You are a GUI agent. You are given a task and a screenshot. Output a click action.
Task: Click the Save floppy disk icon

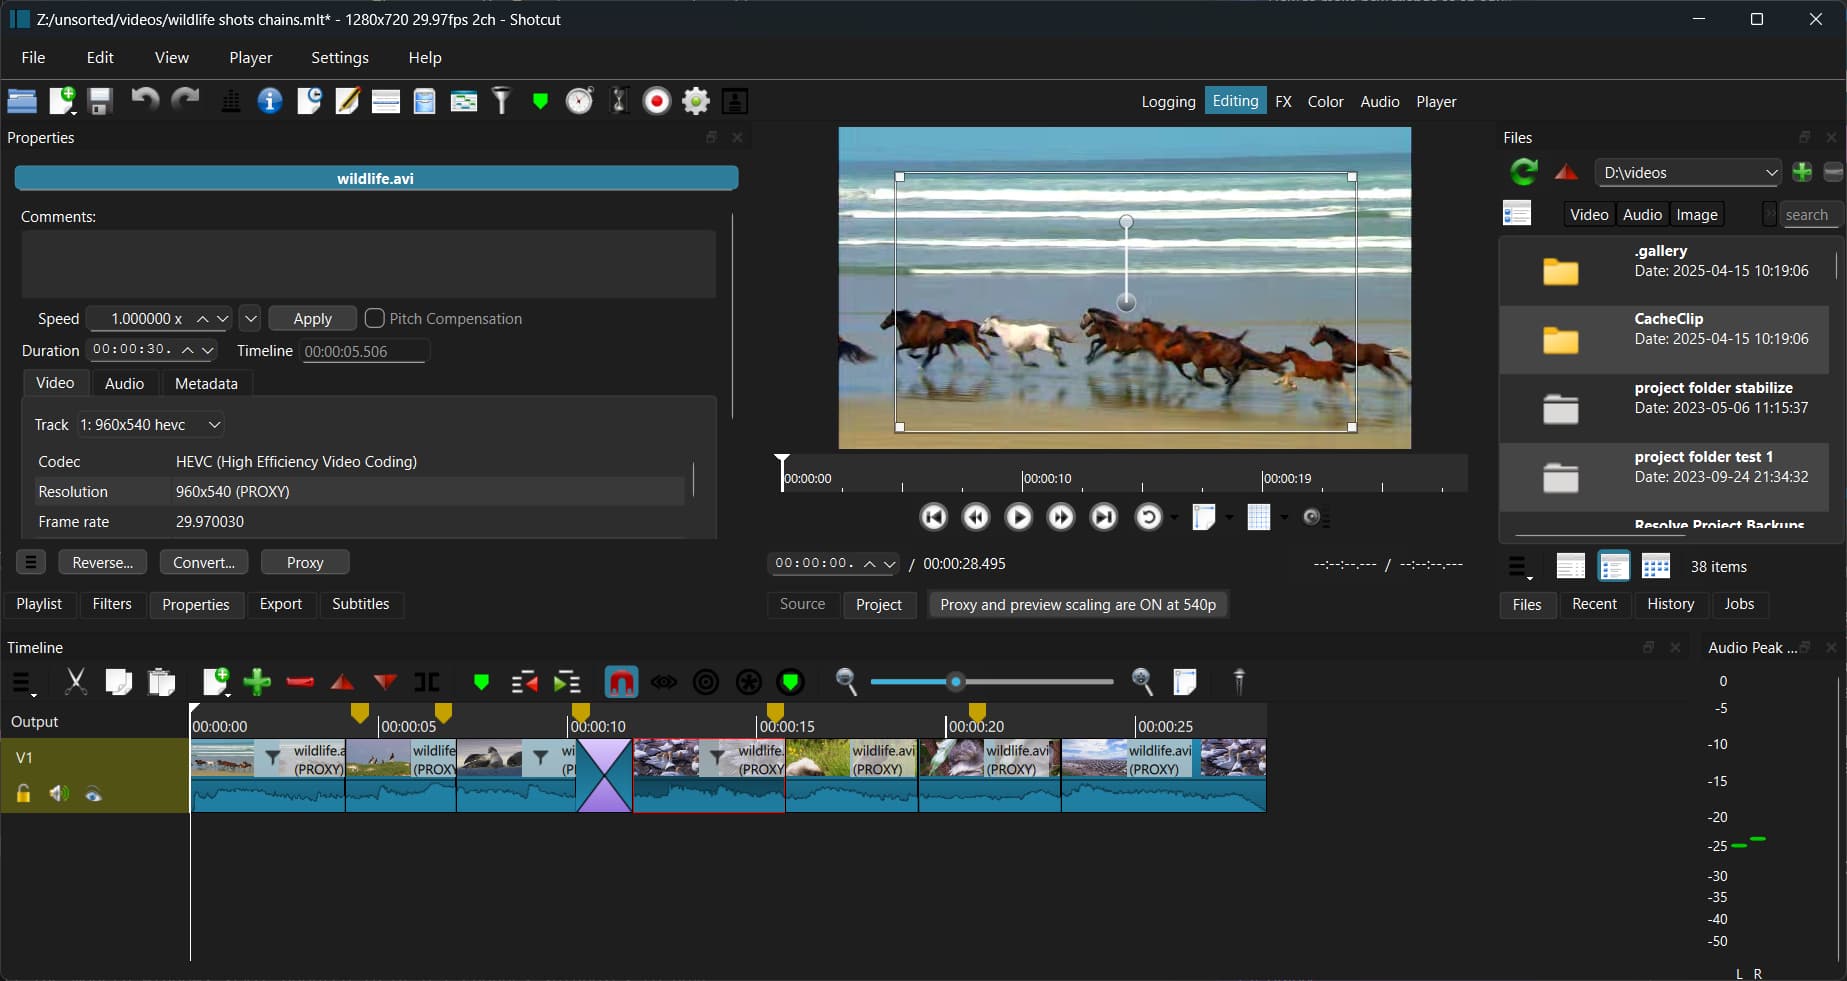pyautogui.click(x=100, y=101)
